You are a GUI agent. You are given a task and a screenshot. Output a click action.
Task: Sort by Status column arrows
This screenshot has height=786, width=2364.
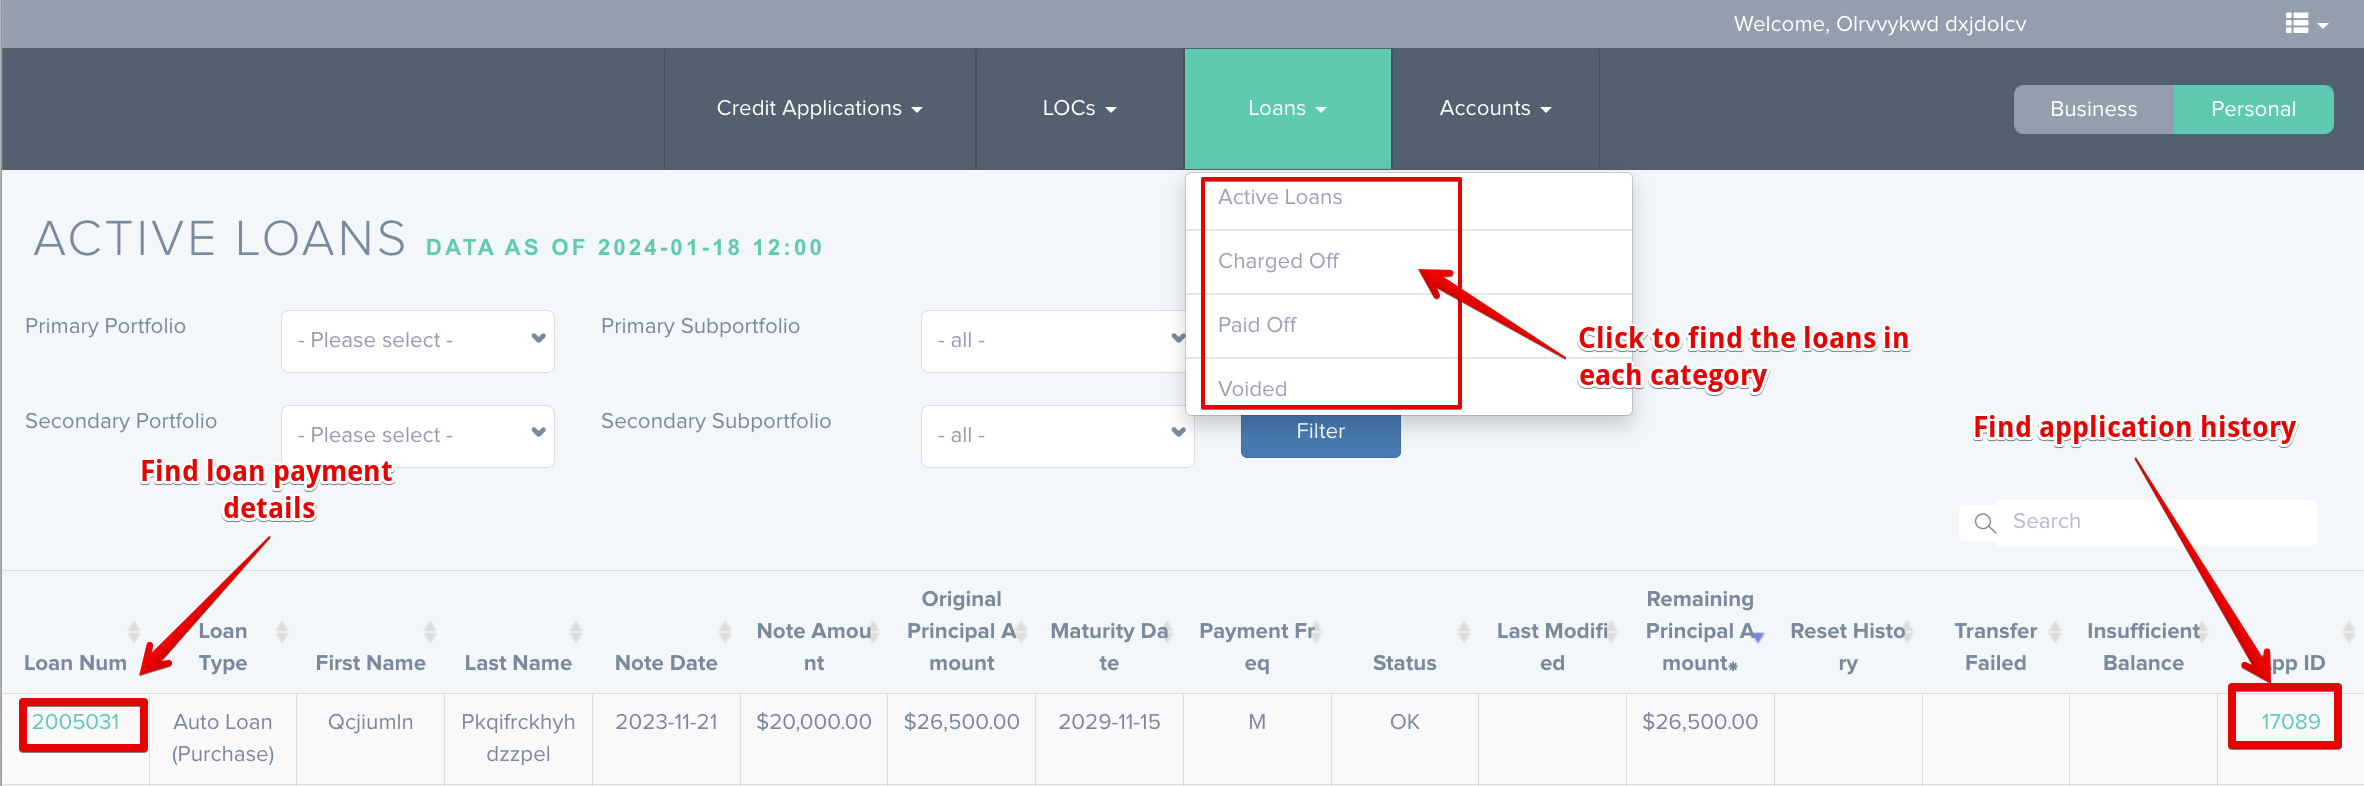[x=1464, y=631]
